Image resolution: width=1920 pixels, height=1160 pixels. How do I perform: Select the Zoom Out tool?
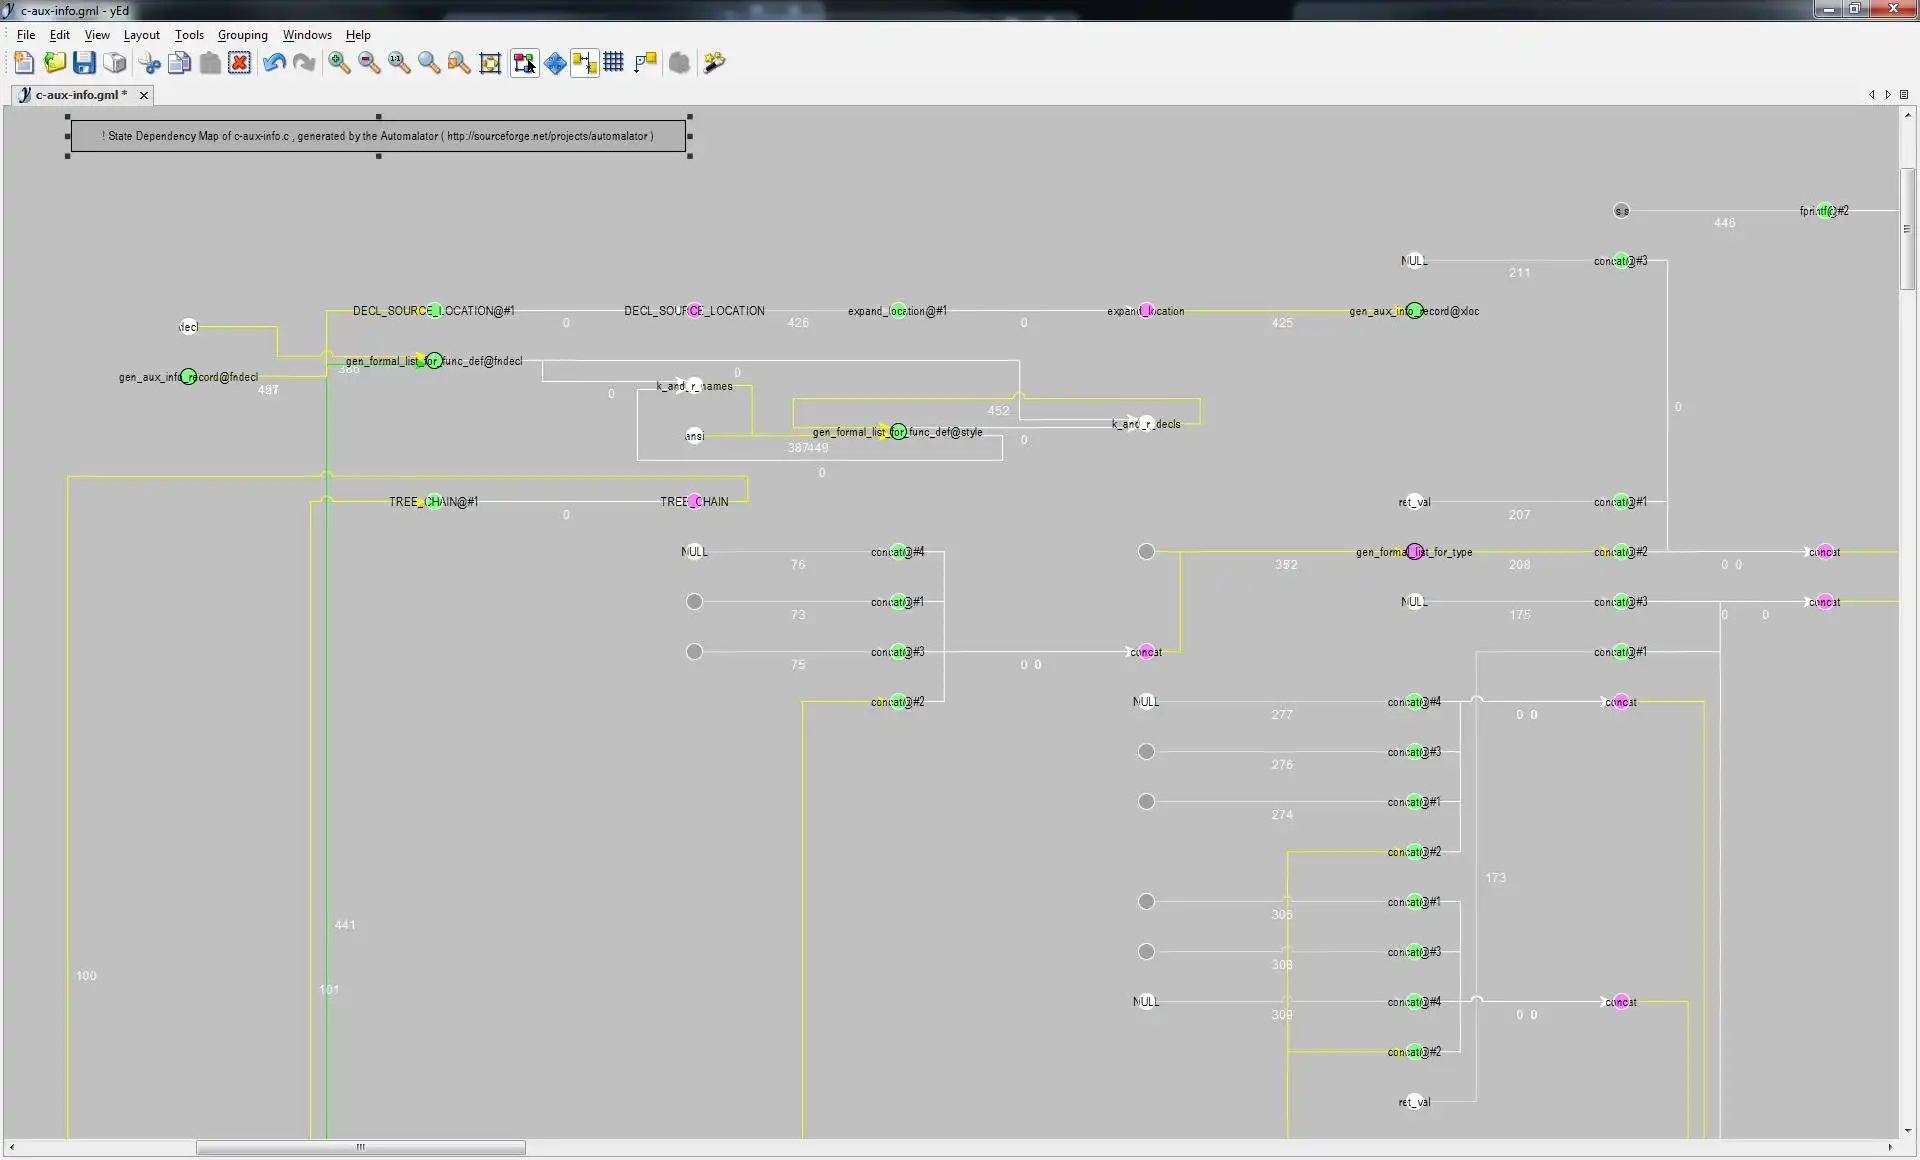[x=368, y=62]
